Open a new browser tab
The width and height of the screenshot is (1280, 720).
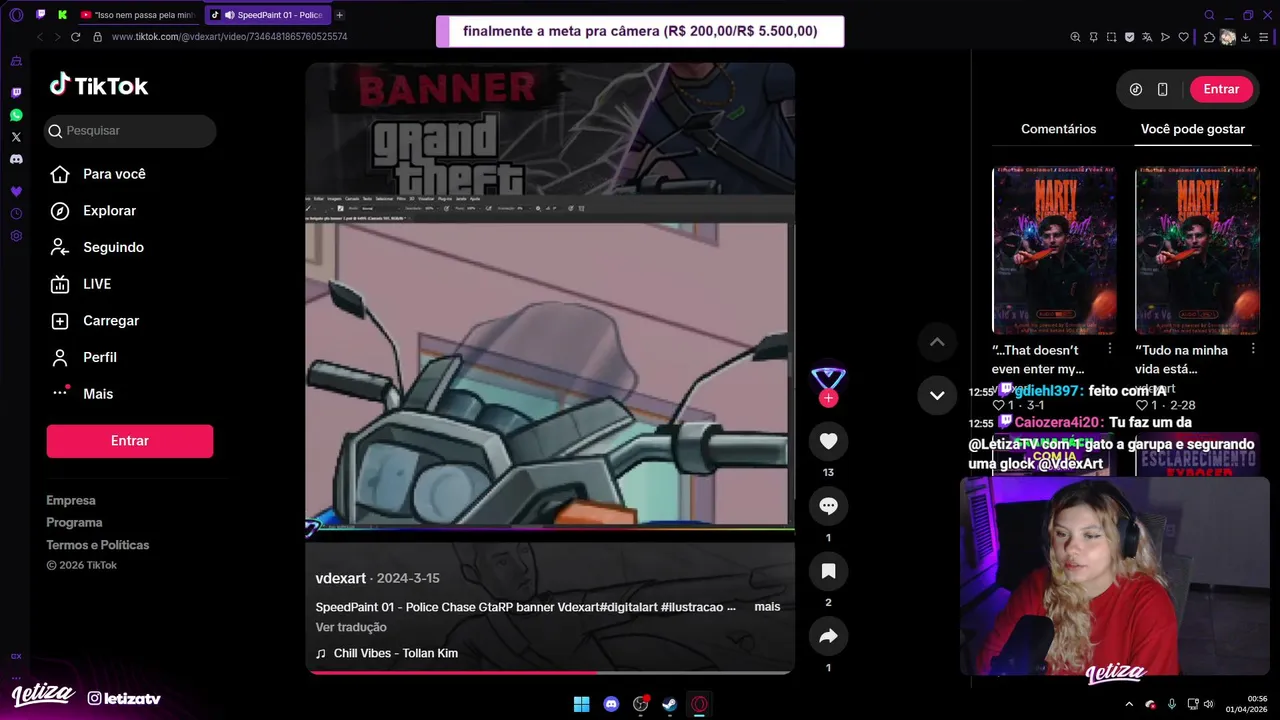(340, 15)
